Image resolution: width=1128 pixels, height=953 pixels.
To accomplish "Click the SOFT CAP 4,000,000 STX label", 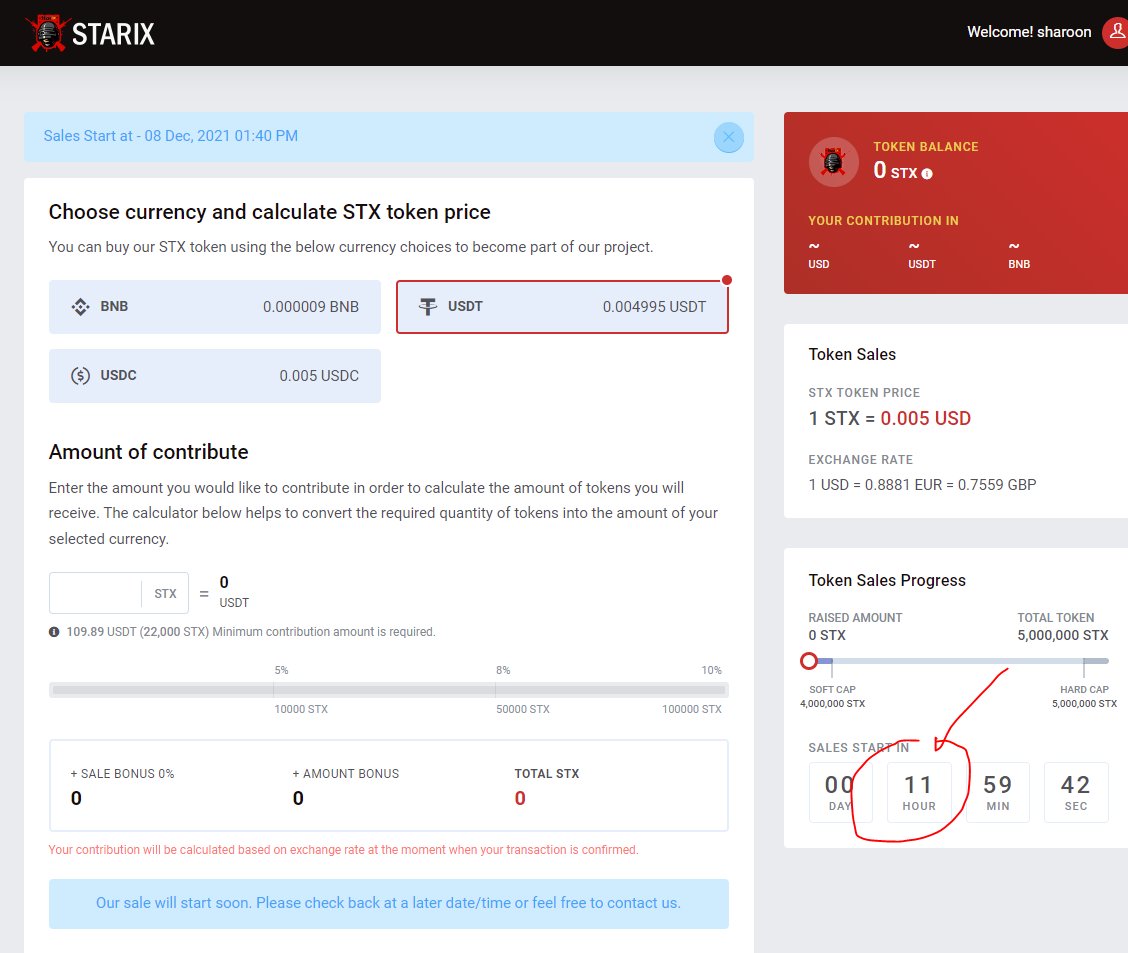I will click(x=832, y=696).
